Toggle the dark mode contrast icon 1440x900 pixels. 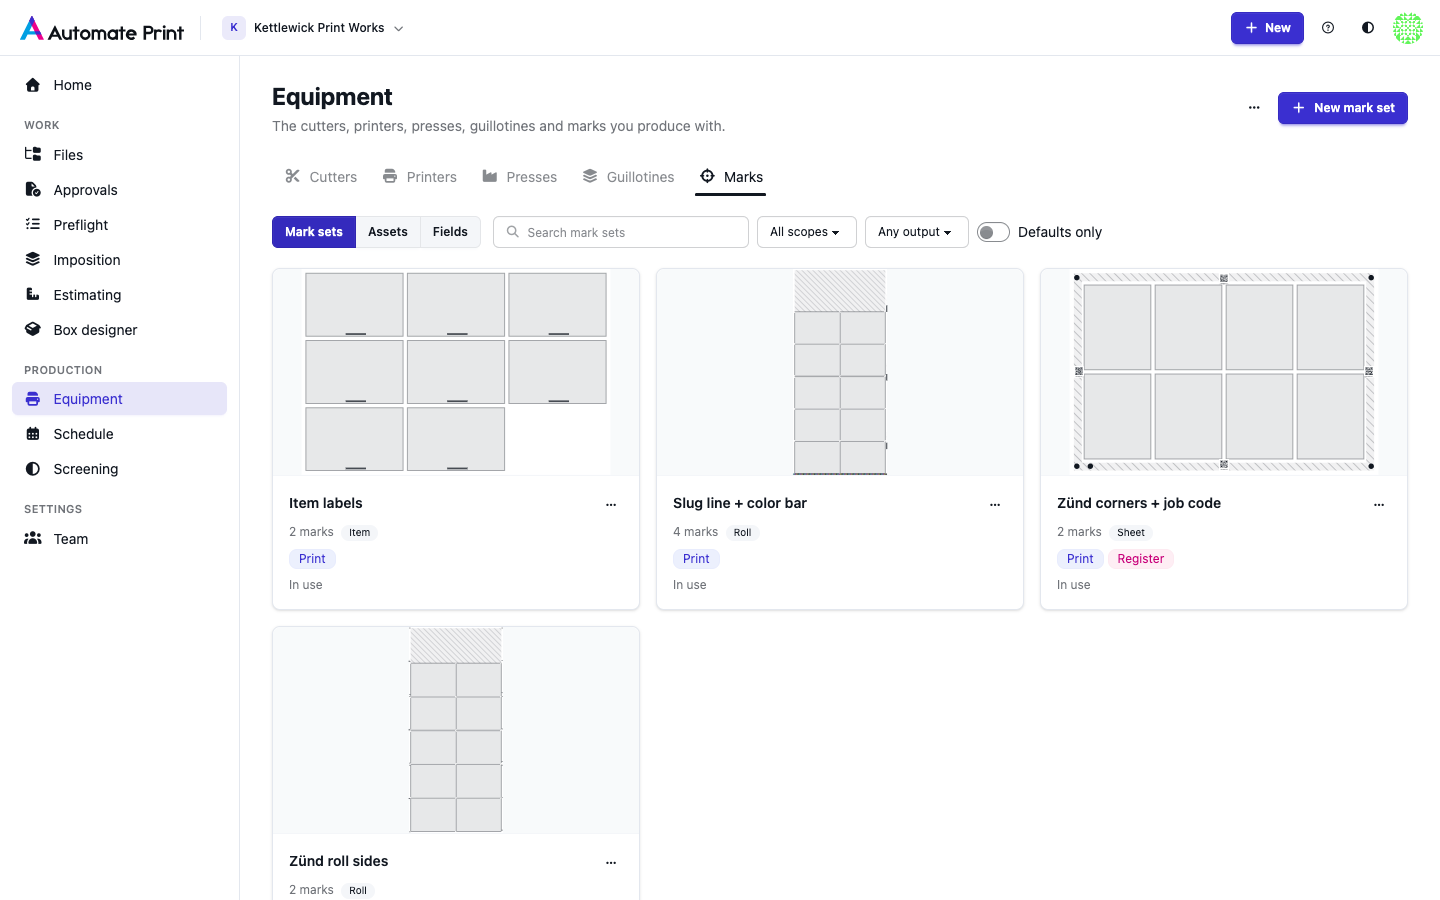click(x=1368, y=28)
